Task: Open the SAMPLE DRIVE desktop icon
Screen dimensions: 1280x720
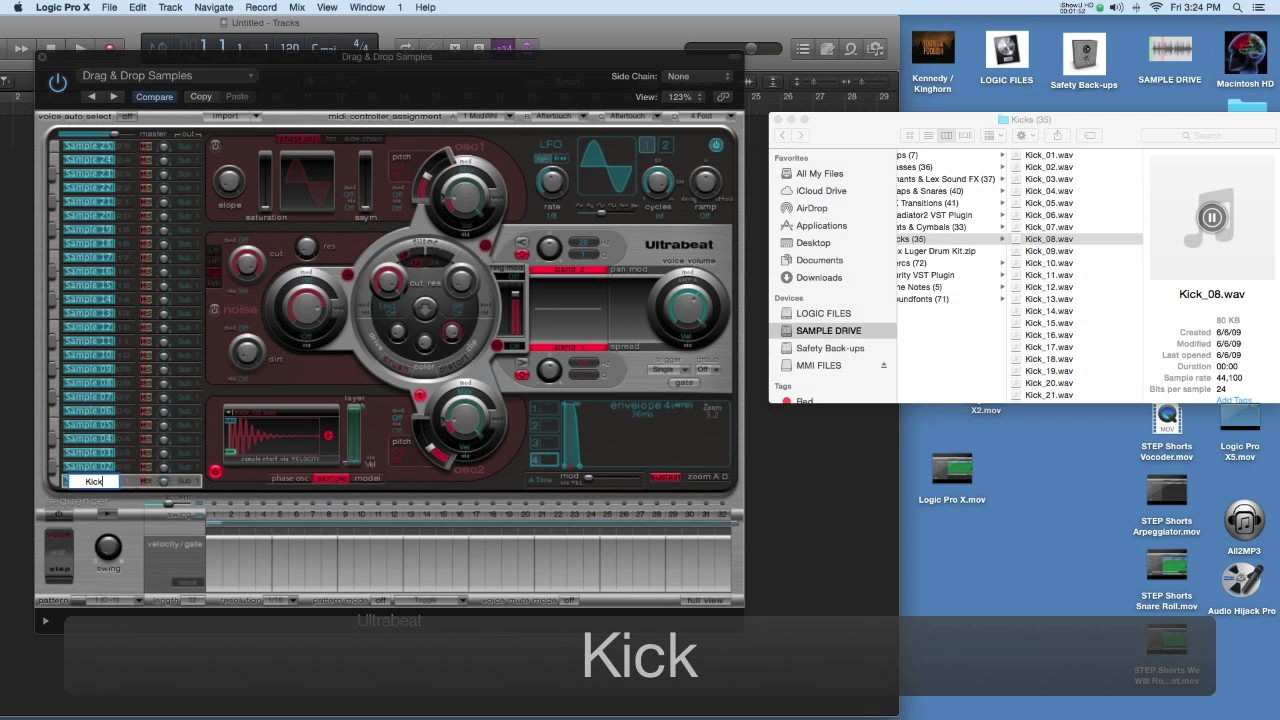Action: [1170, 51]
